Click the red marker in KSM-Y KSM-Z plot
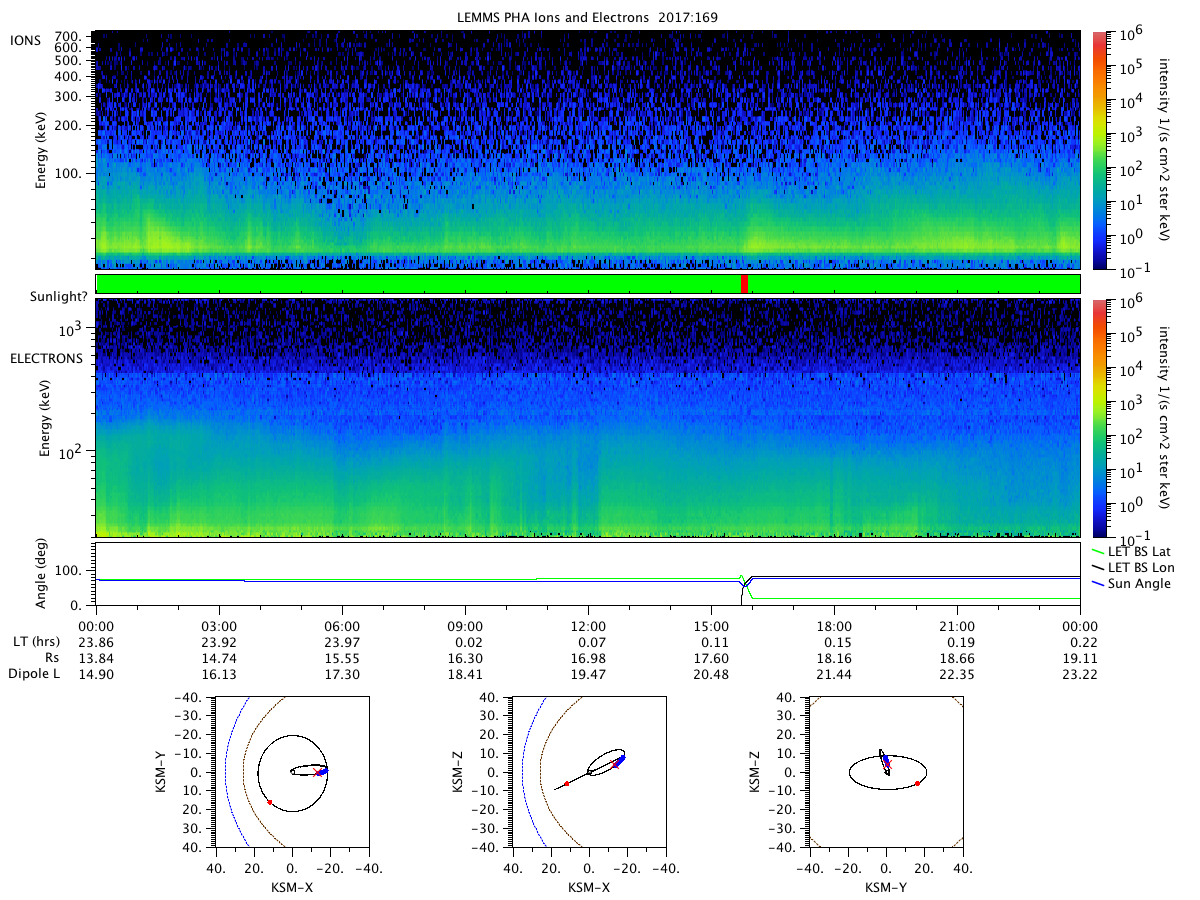1200x900 pixels. [917, 783]
